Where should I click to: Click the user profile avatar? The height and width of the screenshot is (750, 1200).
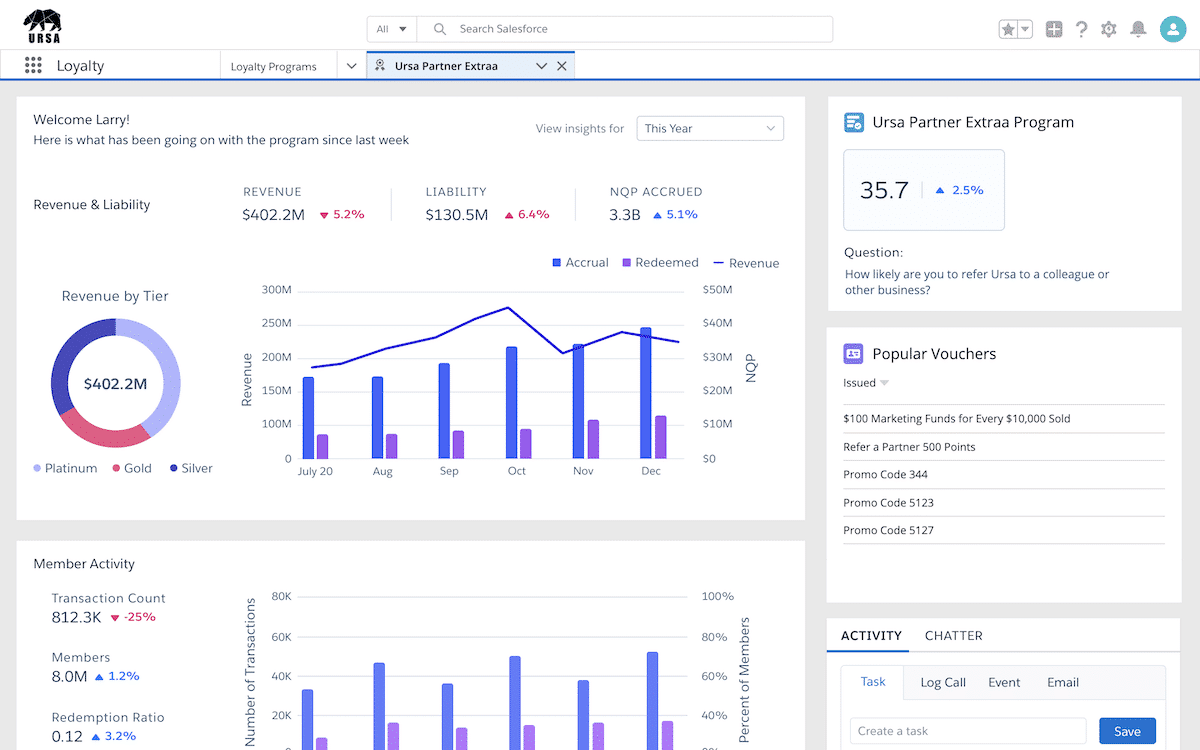1172,29
